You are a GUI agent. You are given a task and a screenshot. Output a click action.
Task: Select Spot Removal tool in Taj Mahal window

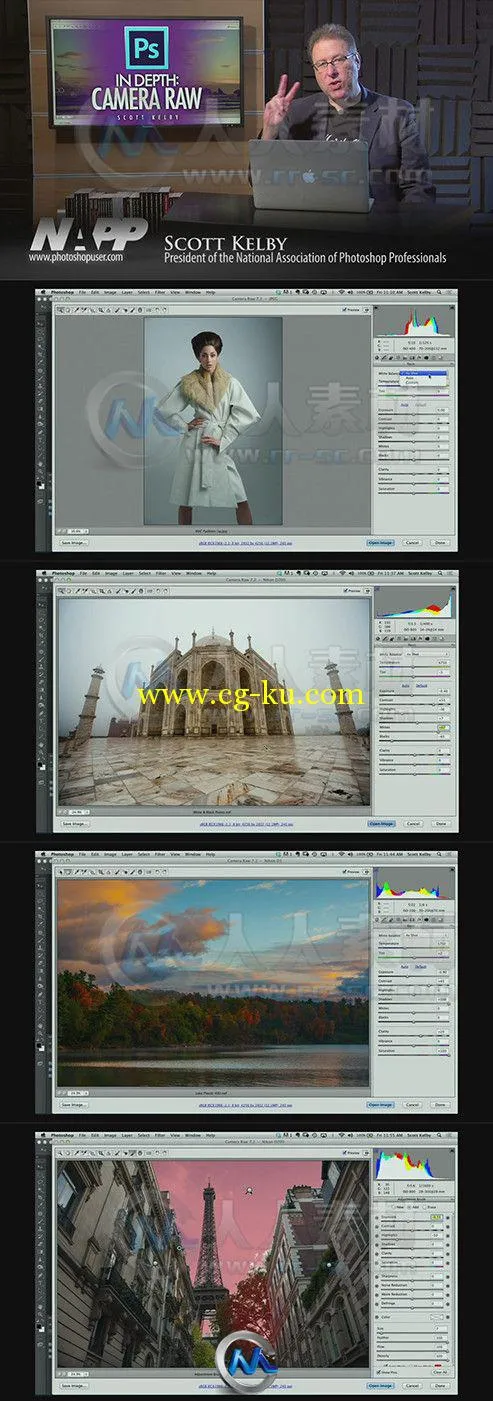[x=117, y=590]
